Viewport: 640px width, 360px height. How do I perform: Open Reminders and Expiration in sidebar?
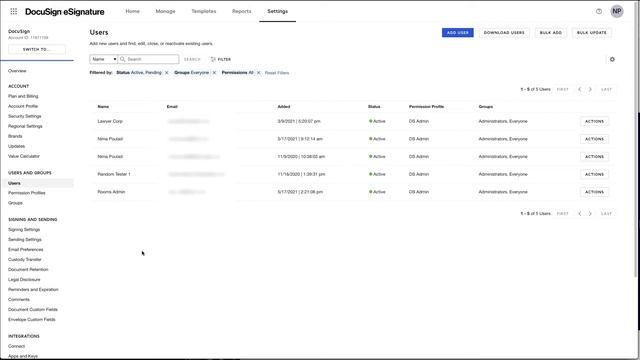pyautogui.click(x=33, y=290)
